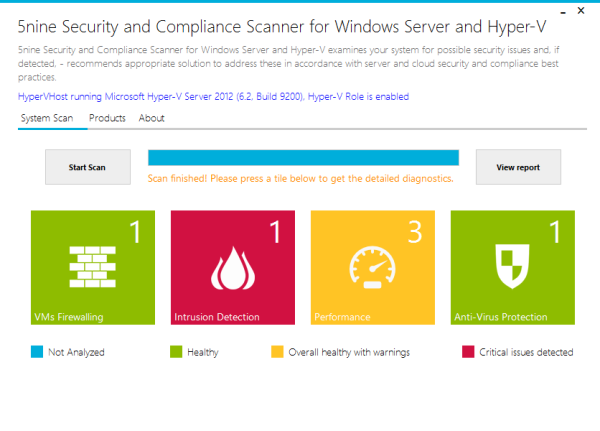Click the HyperVHost server info text
The image size is (600, 431).
213,97
